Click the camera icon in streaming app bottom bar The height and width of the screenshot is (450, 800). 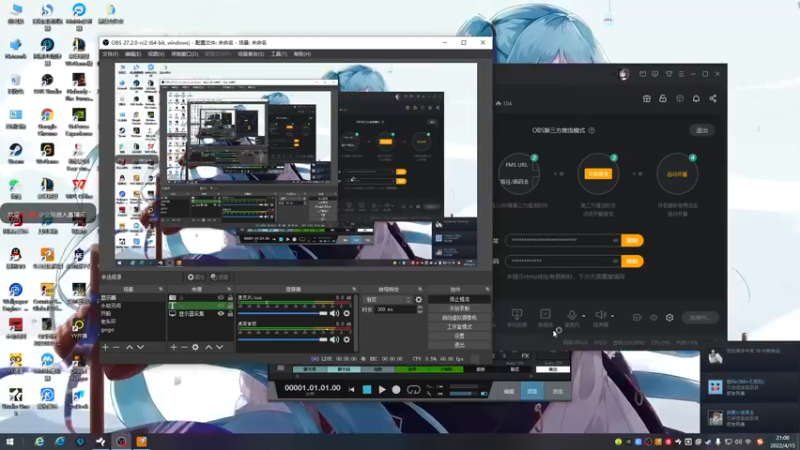coord(637,317)
